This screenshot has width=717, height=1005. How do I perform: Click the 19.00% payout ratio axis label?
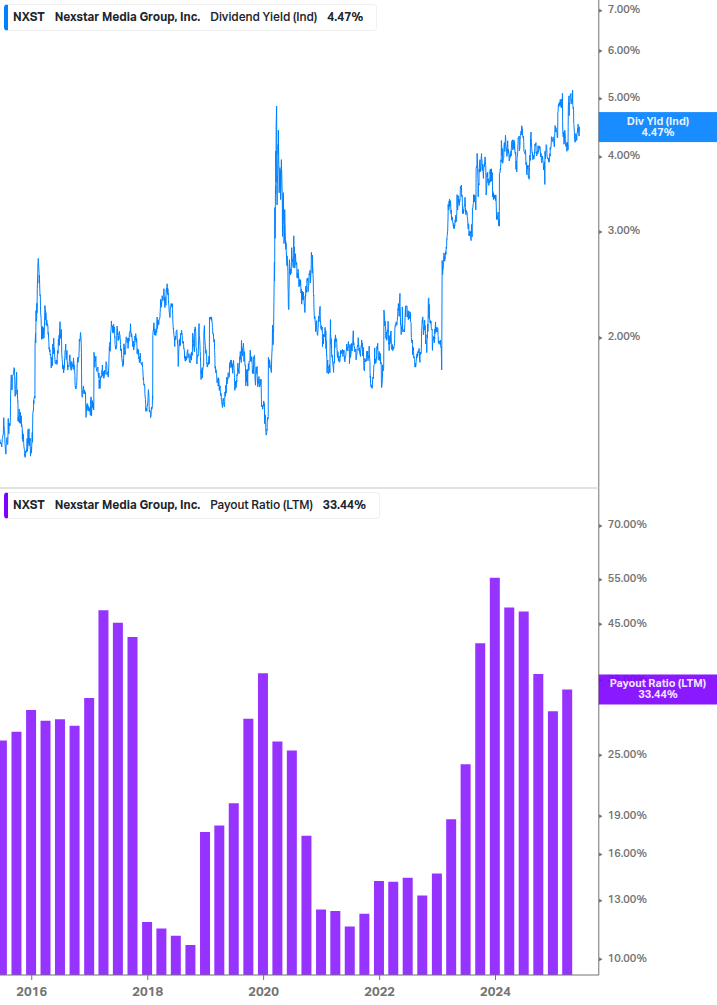[627, 815]
